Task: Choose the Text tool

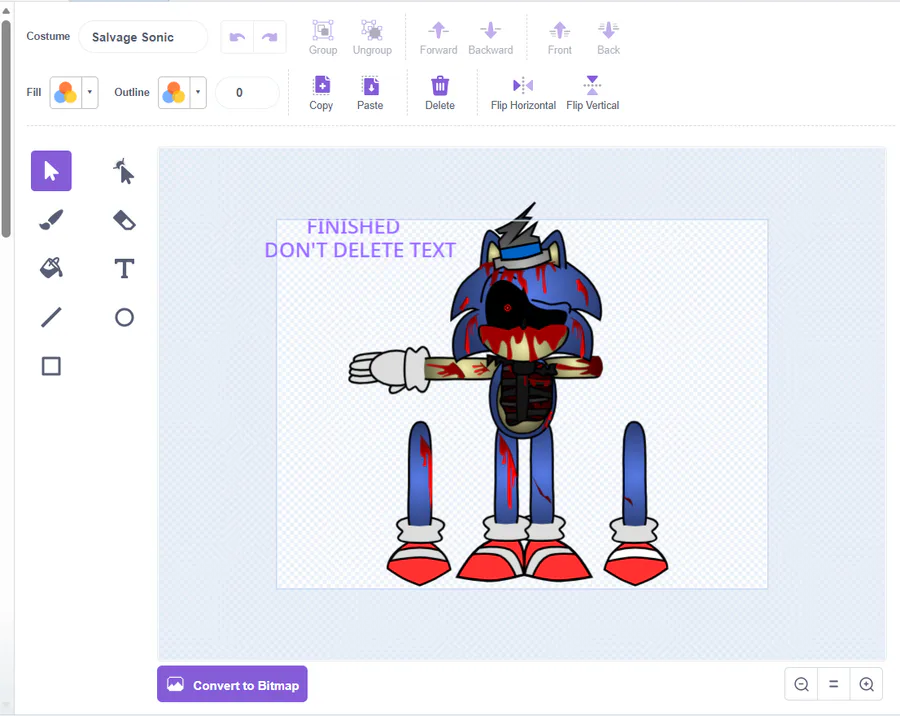Action: 124,269
